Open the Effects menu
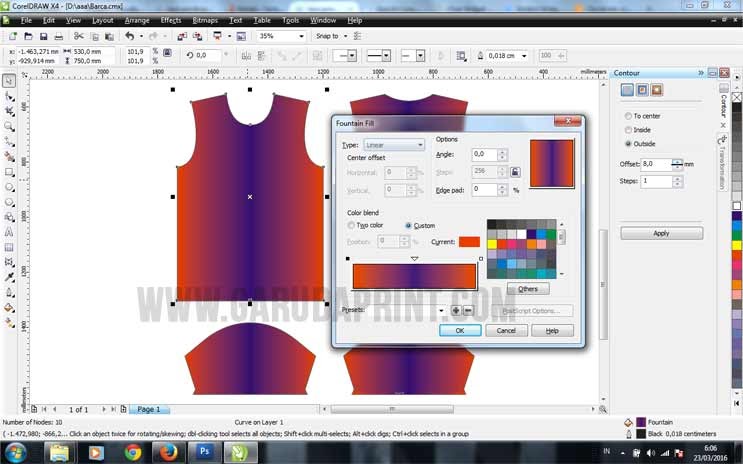Screen dimensions: 743x464 point(171,20)
